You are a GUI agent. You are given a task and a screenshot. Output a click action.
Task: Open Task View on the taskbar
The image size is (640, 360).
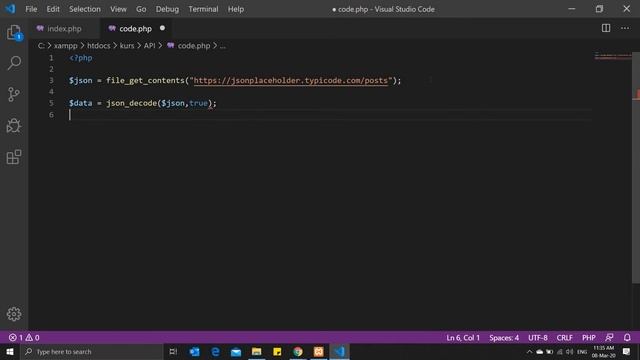pos(173,351)
